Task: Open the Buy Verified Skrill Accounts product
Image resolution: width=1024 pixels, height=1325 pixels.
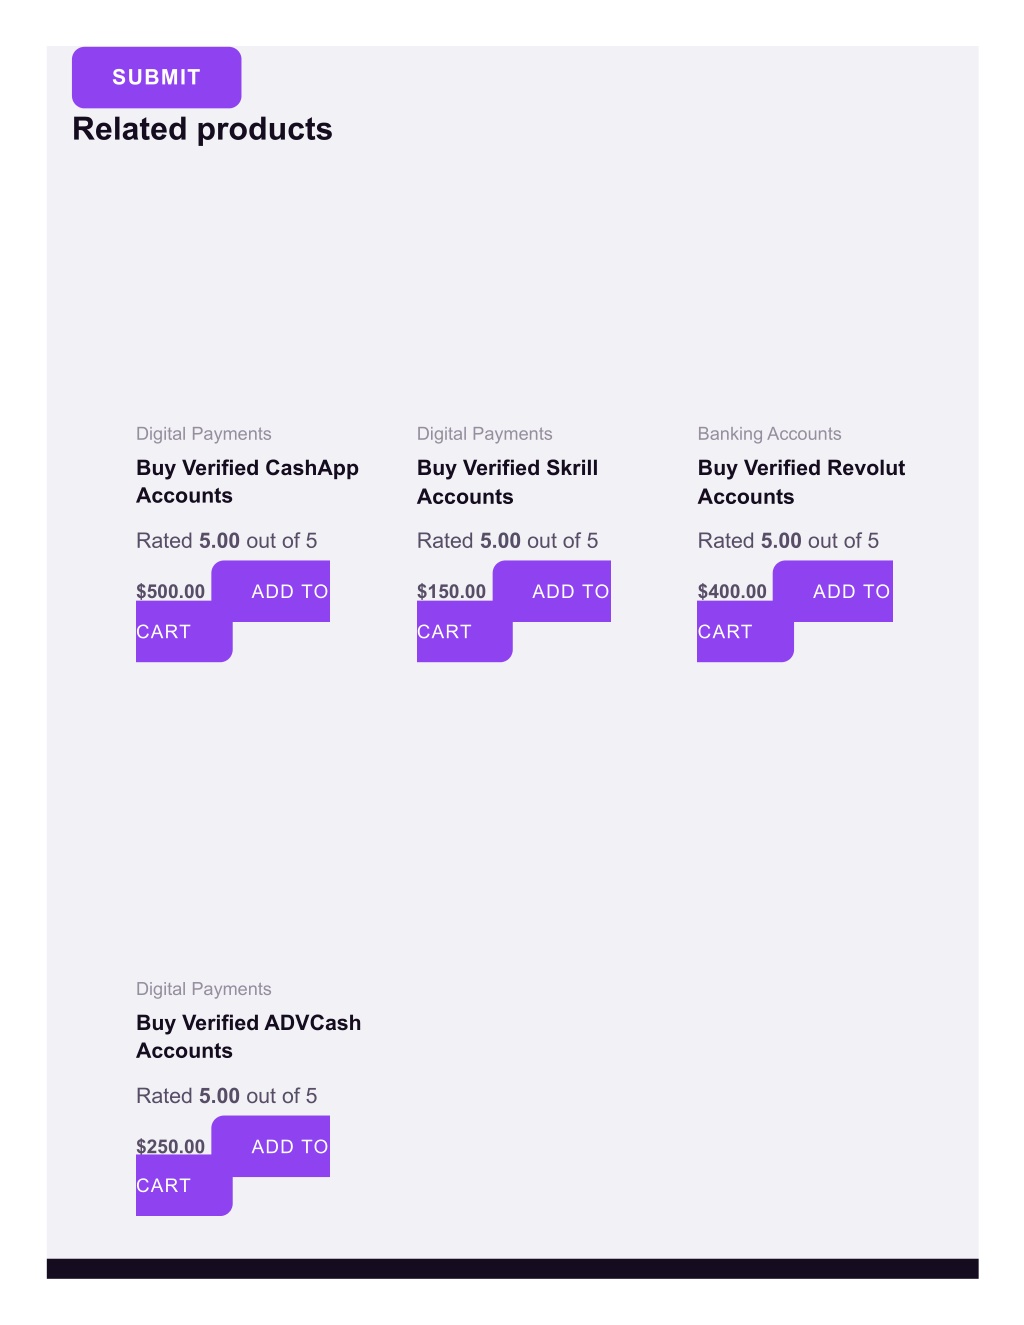Action: (x=507, y=482)
